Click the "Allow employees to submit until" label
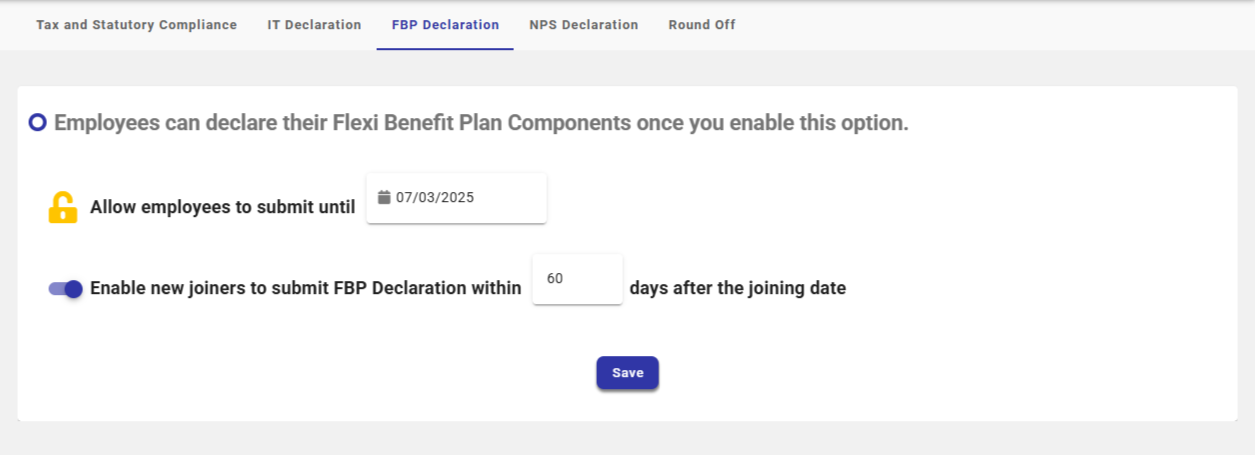 [x=222, y=208]
